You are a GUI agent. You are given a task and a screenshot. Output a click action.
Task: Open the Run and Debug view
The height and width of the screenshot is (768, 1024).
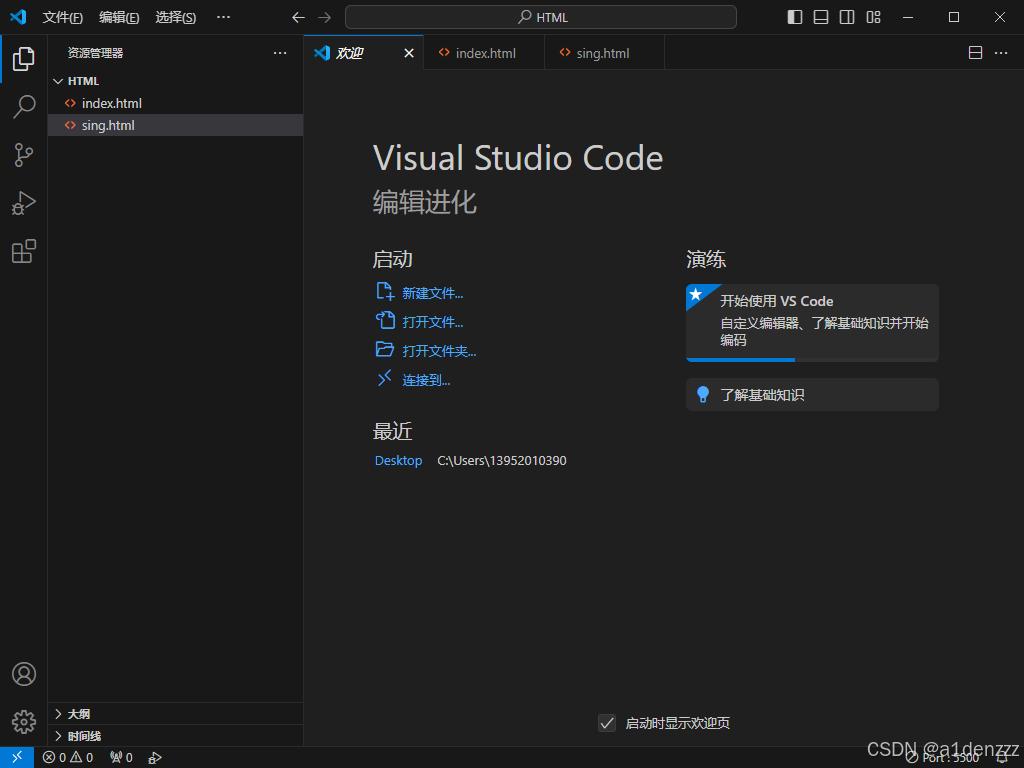pos(24,203)
